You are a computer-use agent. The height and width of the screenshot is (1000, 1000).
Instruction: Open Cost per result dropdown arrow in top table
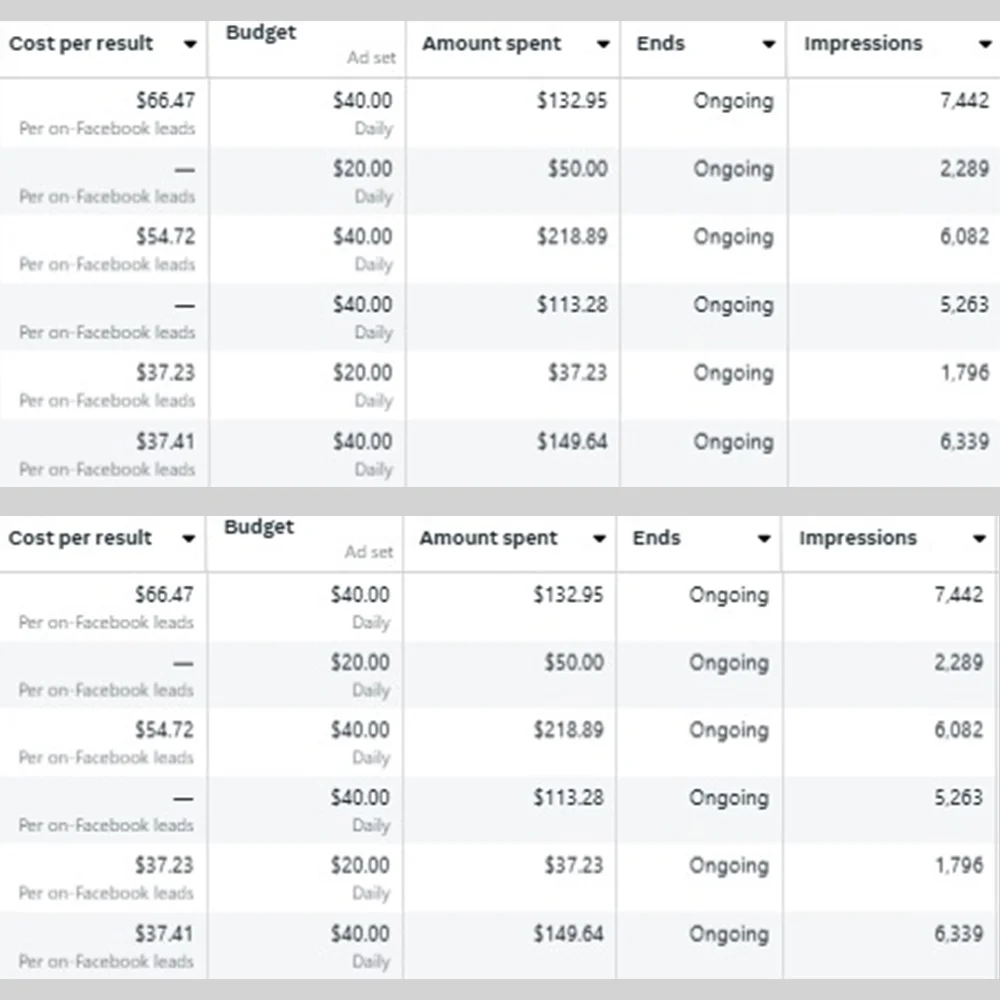tap(189, 45)
